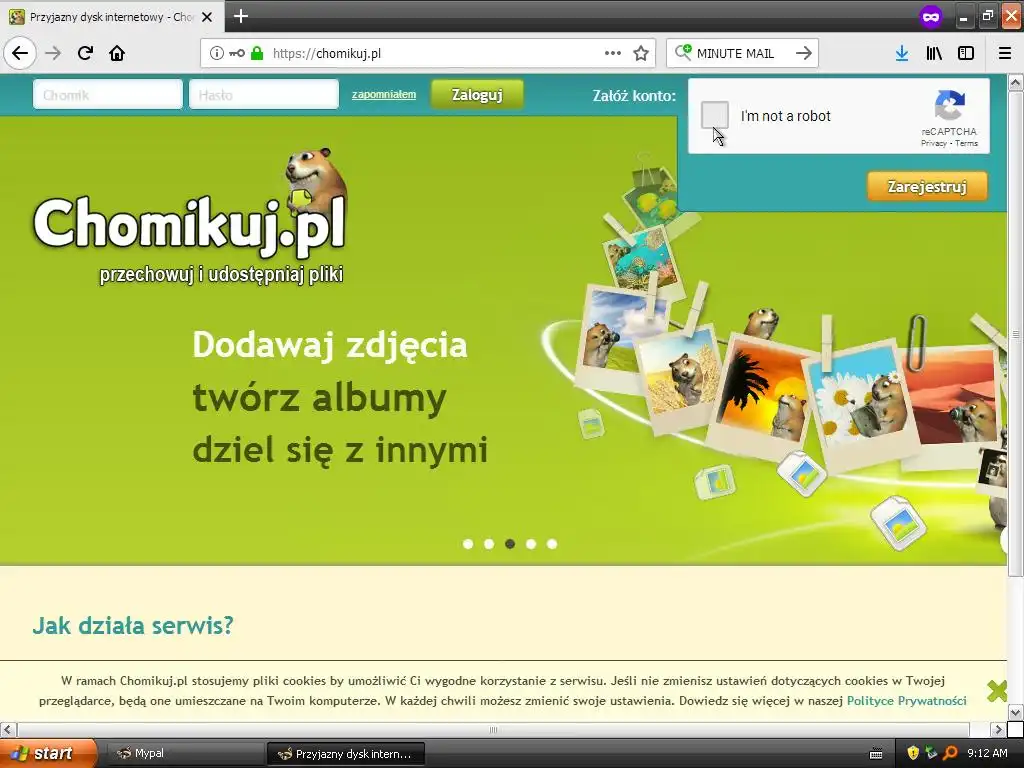Image resolution: width=1024 pixels, height=768 pixels.
Task: Select the first carousel slide dot
Action: click(x=468, y=544)
